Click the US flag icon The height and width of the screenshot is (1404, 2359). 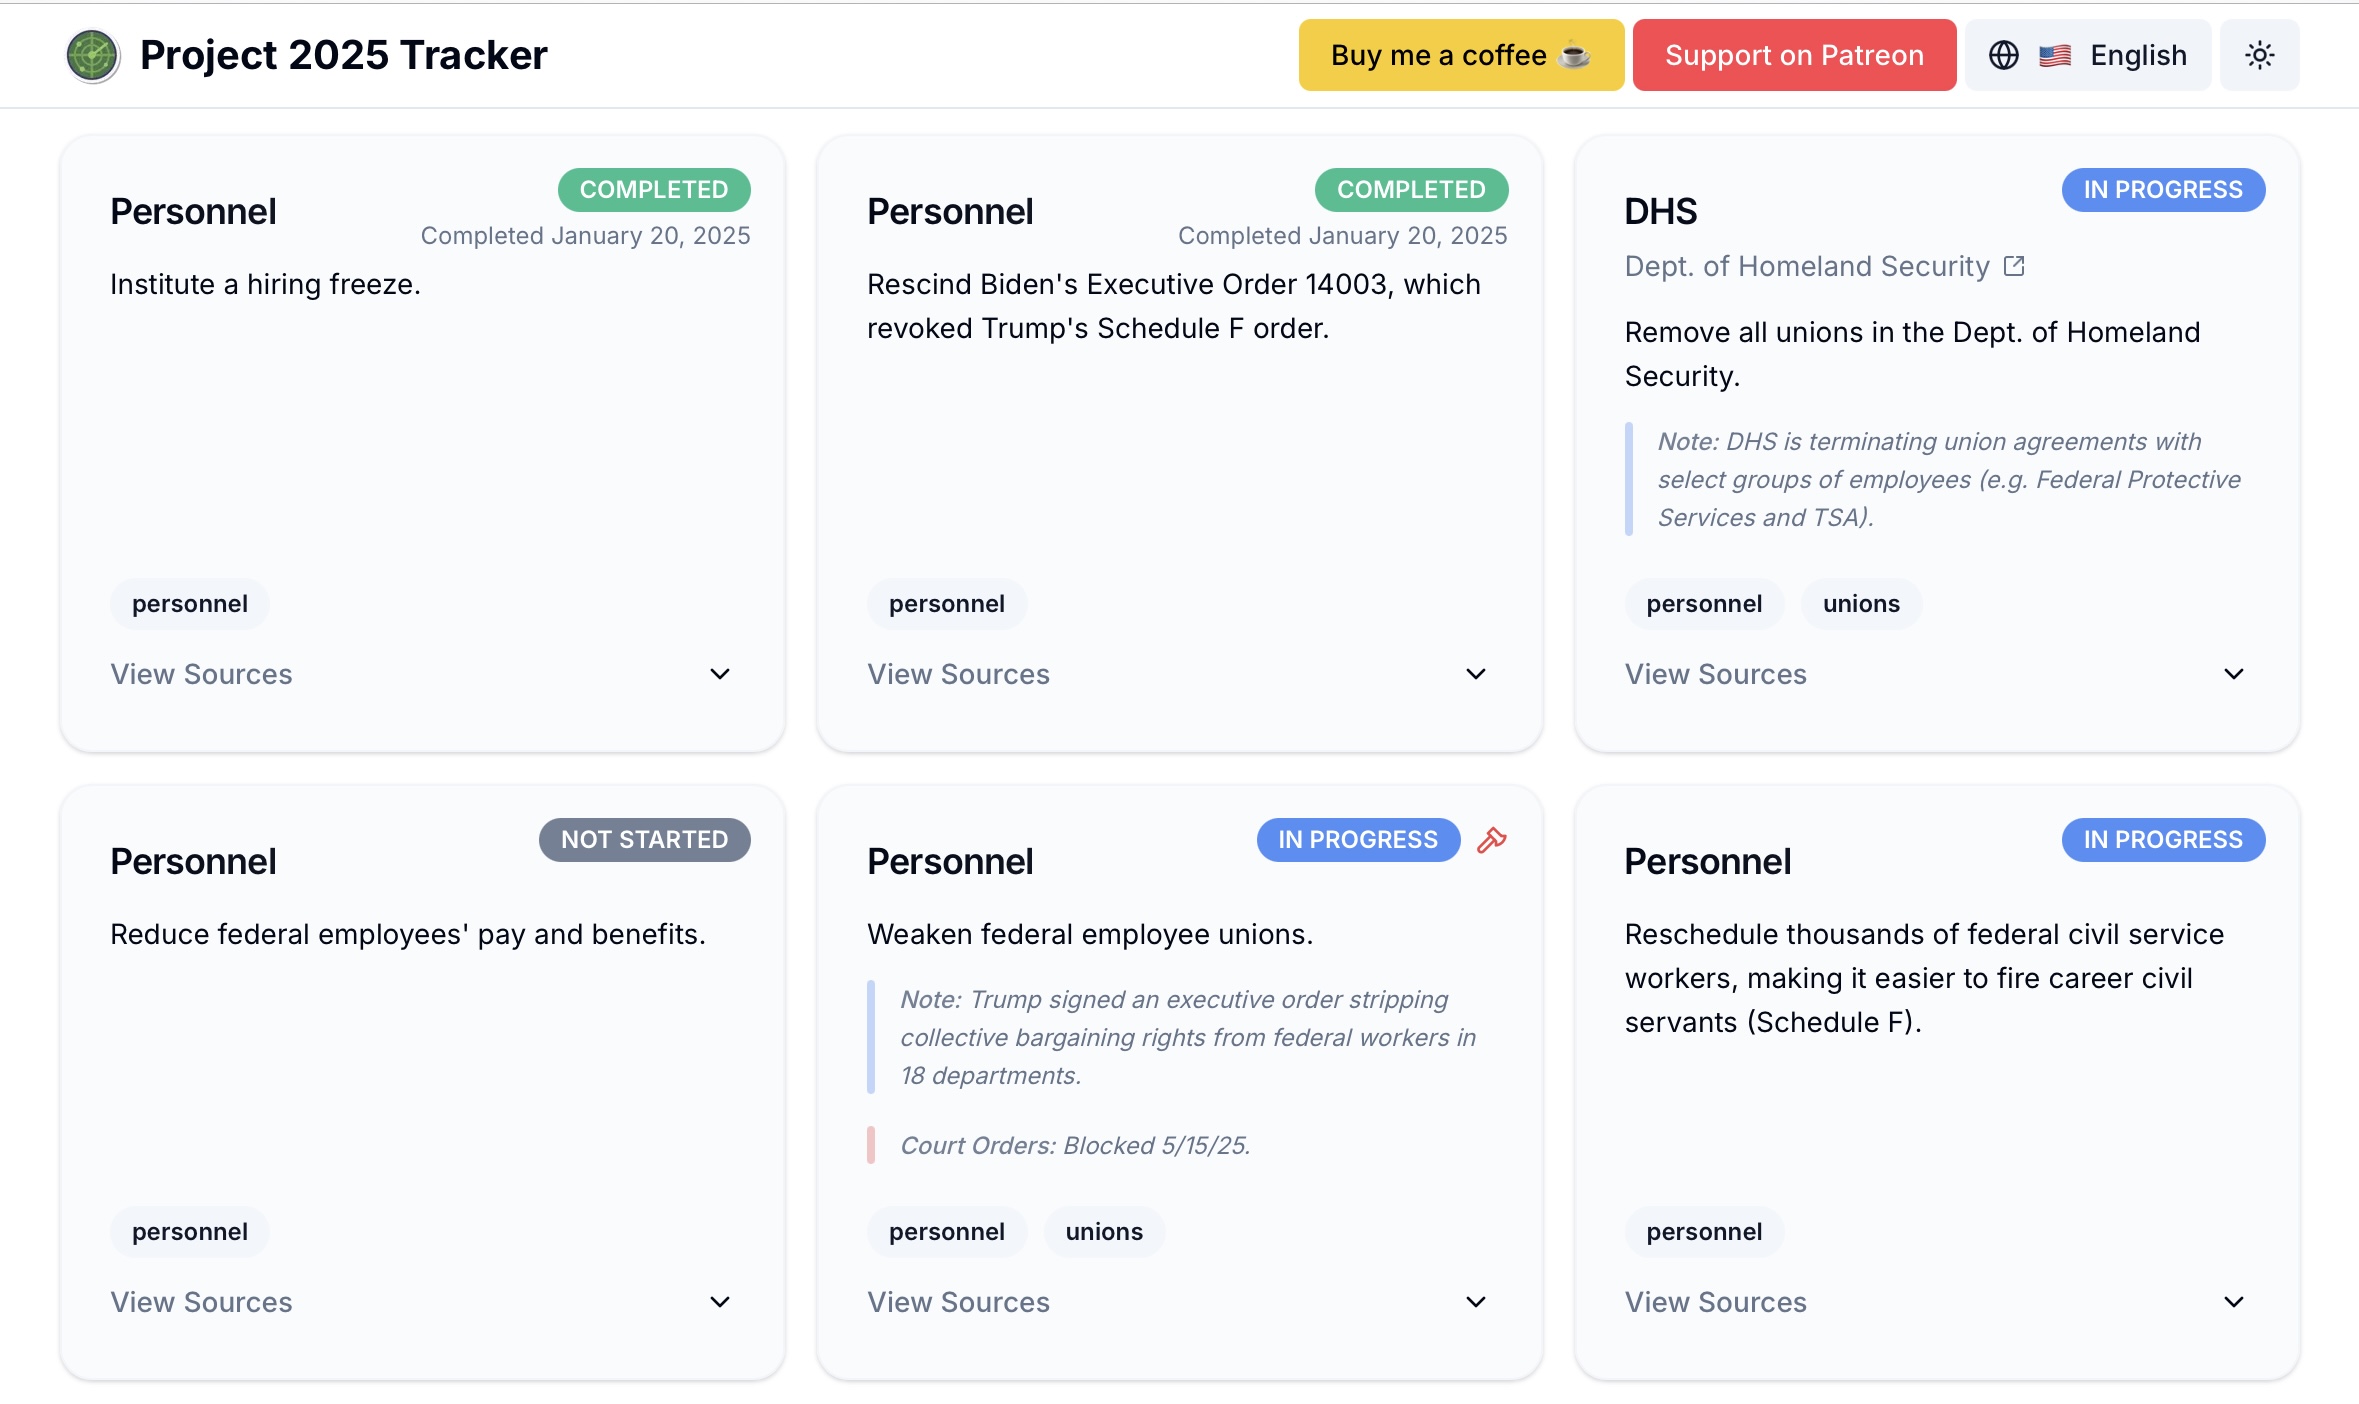tap(2054, 56)
